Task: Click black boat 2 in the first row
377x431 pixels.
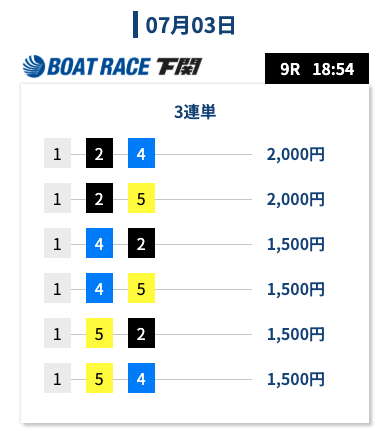Action: pyautogui.click(x=99, y=153)
